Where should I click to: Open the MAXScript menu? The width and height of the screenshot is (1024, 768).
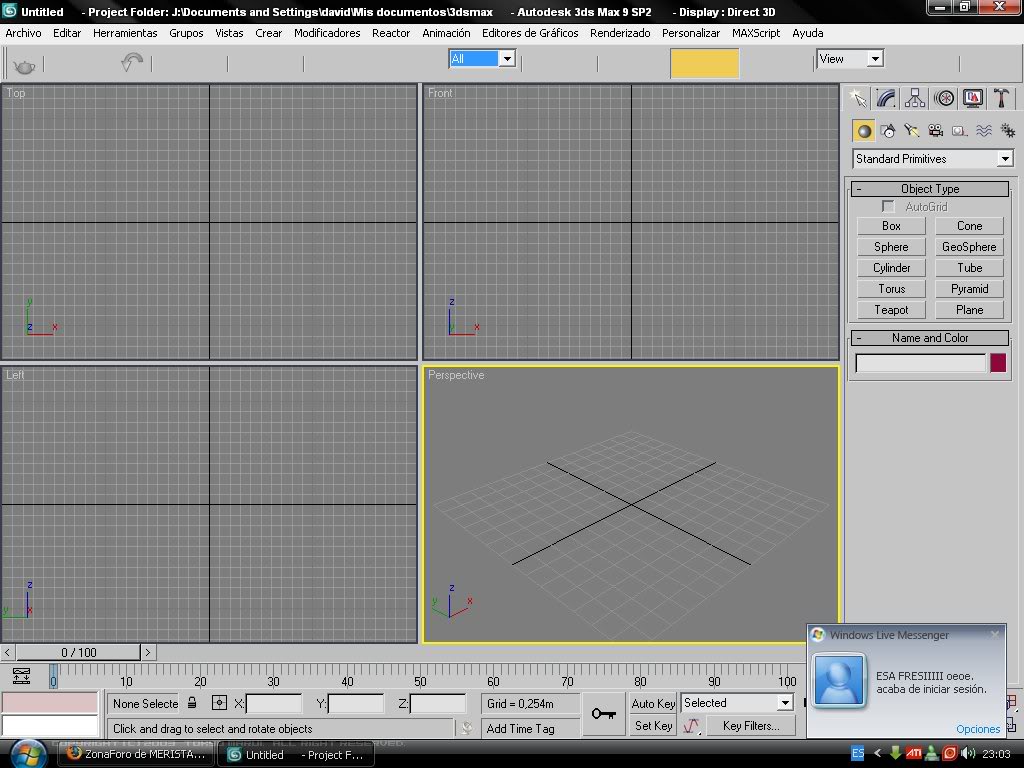(x=756, y=33)
